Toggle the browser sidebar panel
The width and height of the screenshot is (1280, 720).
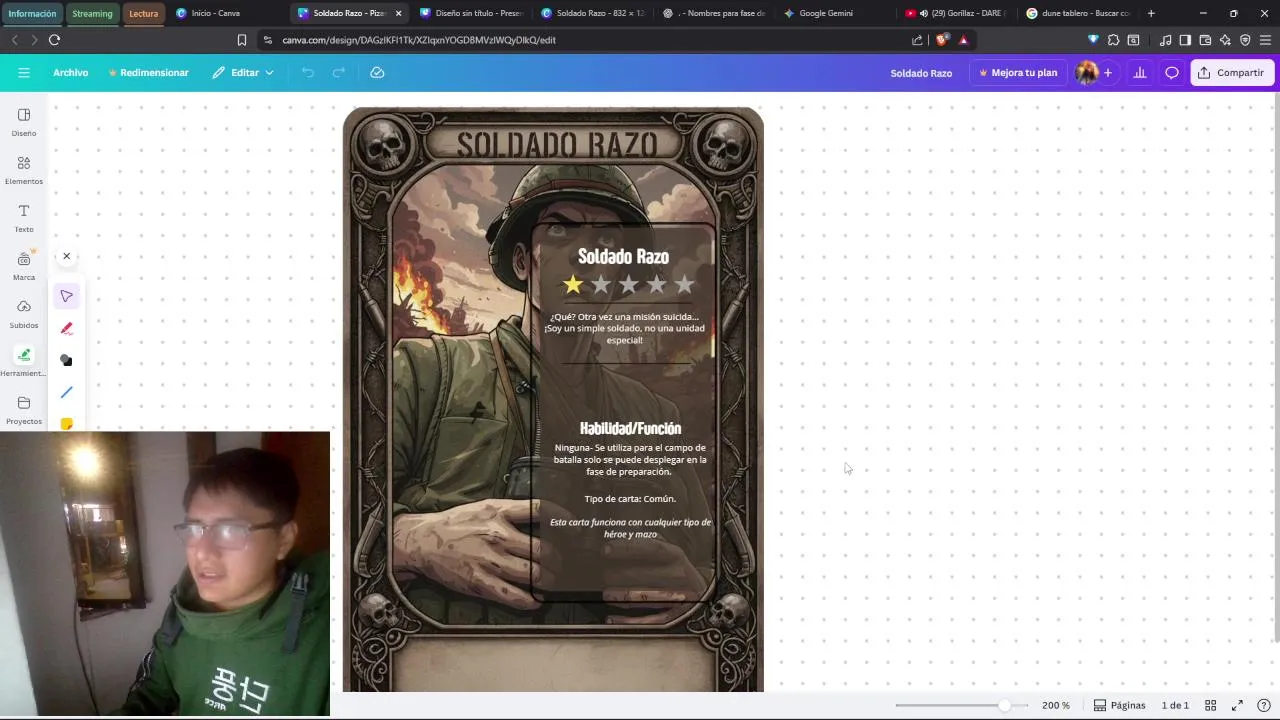pos(1185,40)
